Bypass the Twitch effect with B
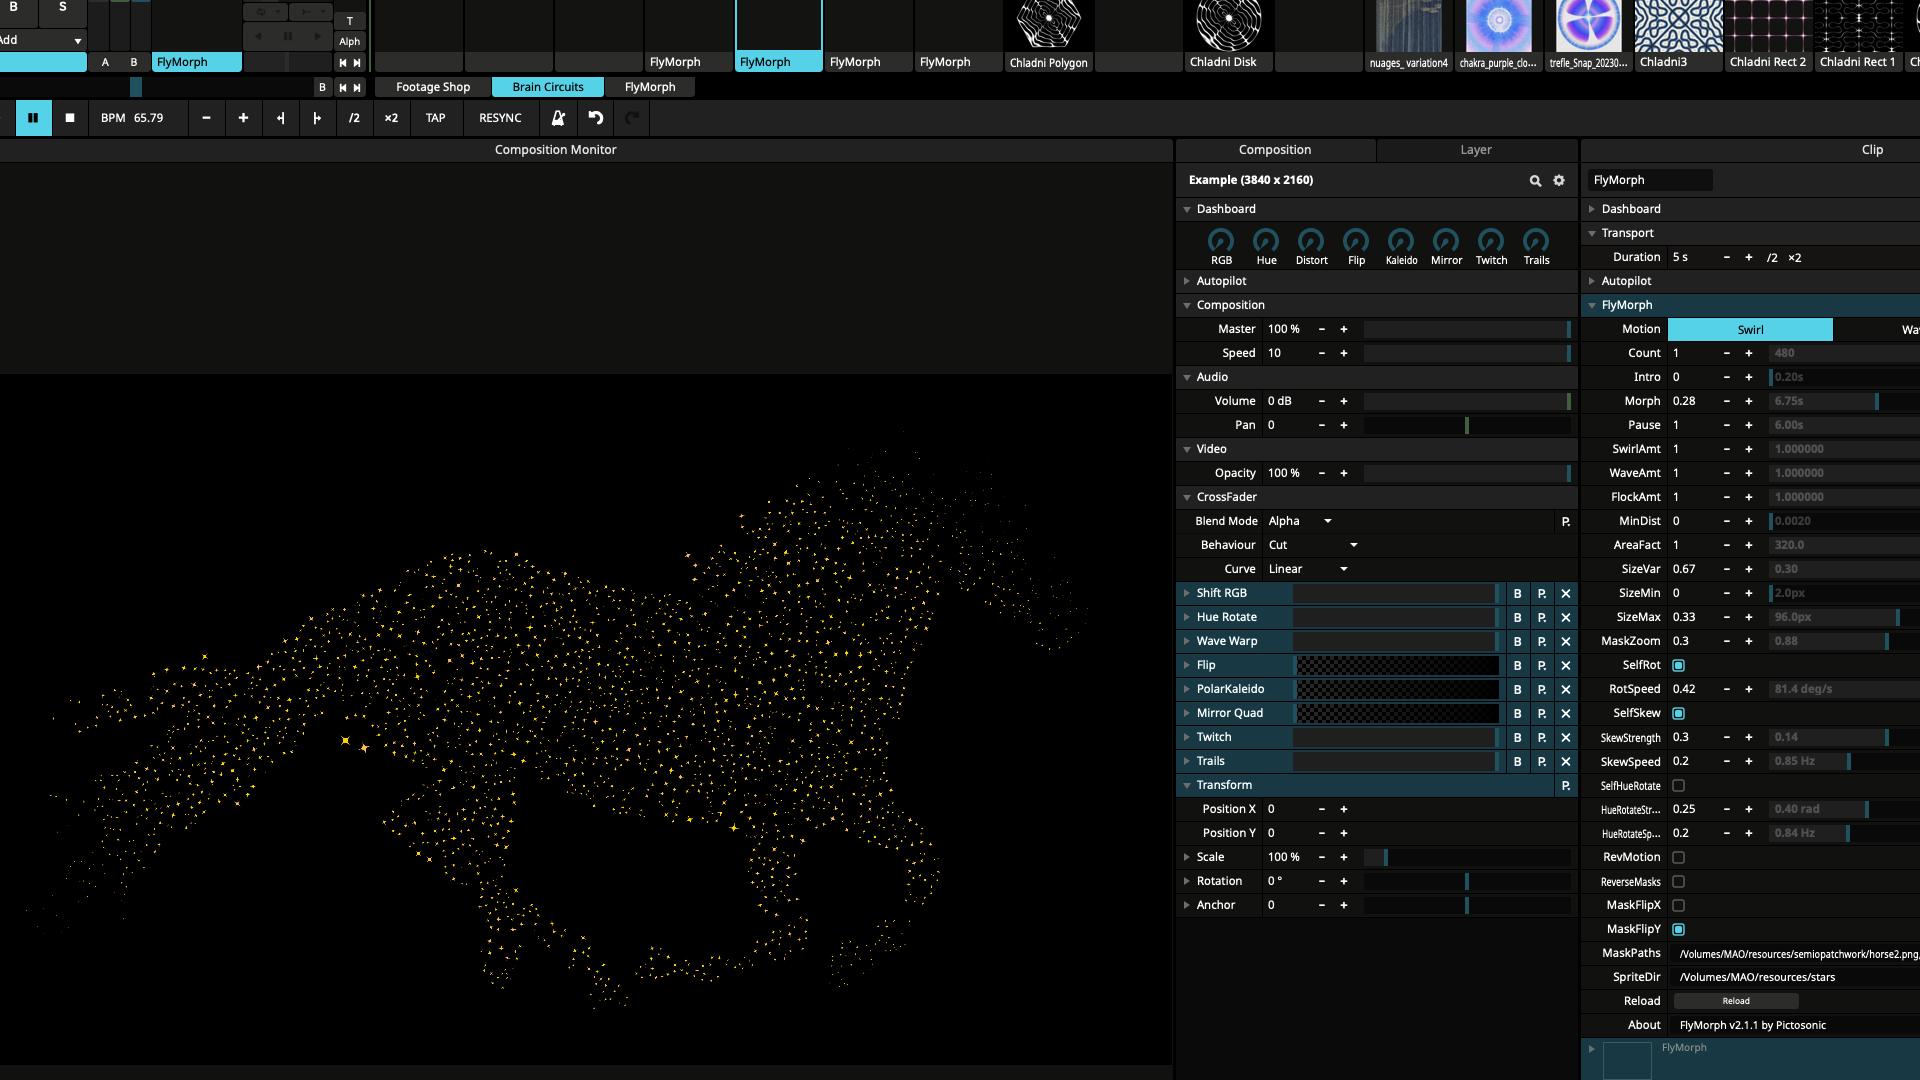The height and width of the screenshot is (1080, 1920). pyautogui.click(x=1517, y=738)
